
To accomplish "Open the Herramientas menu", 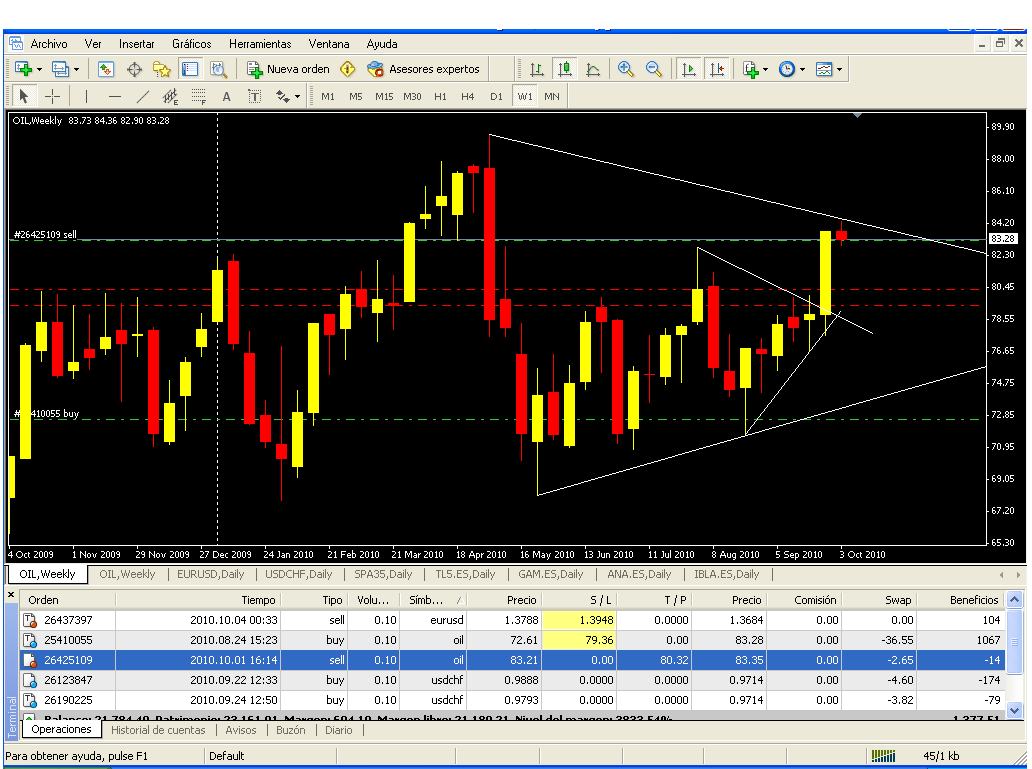I will 259,44.
